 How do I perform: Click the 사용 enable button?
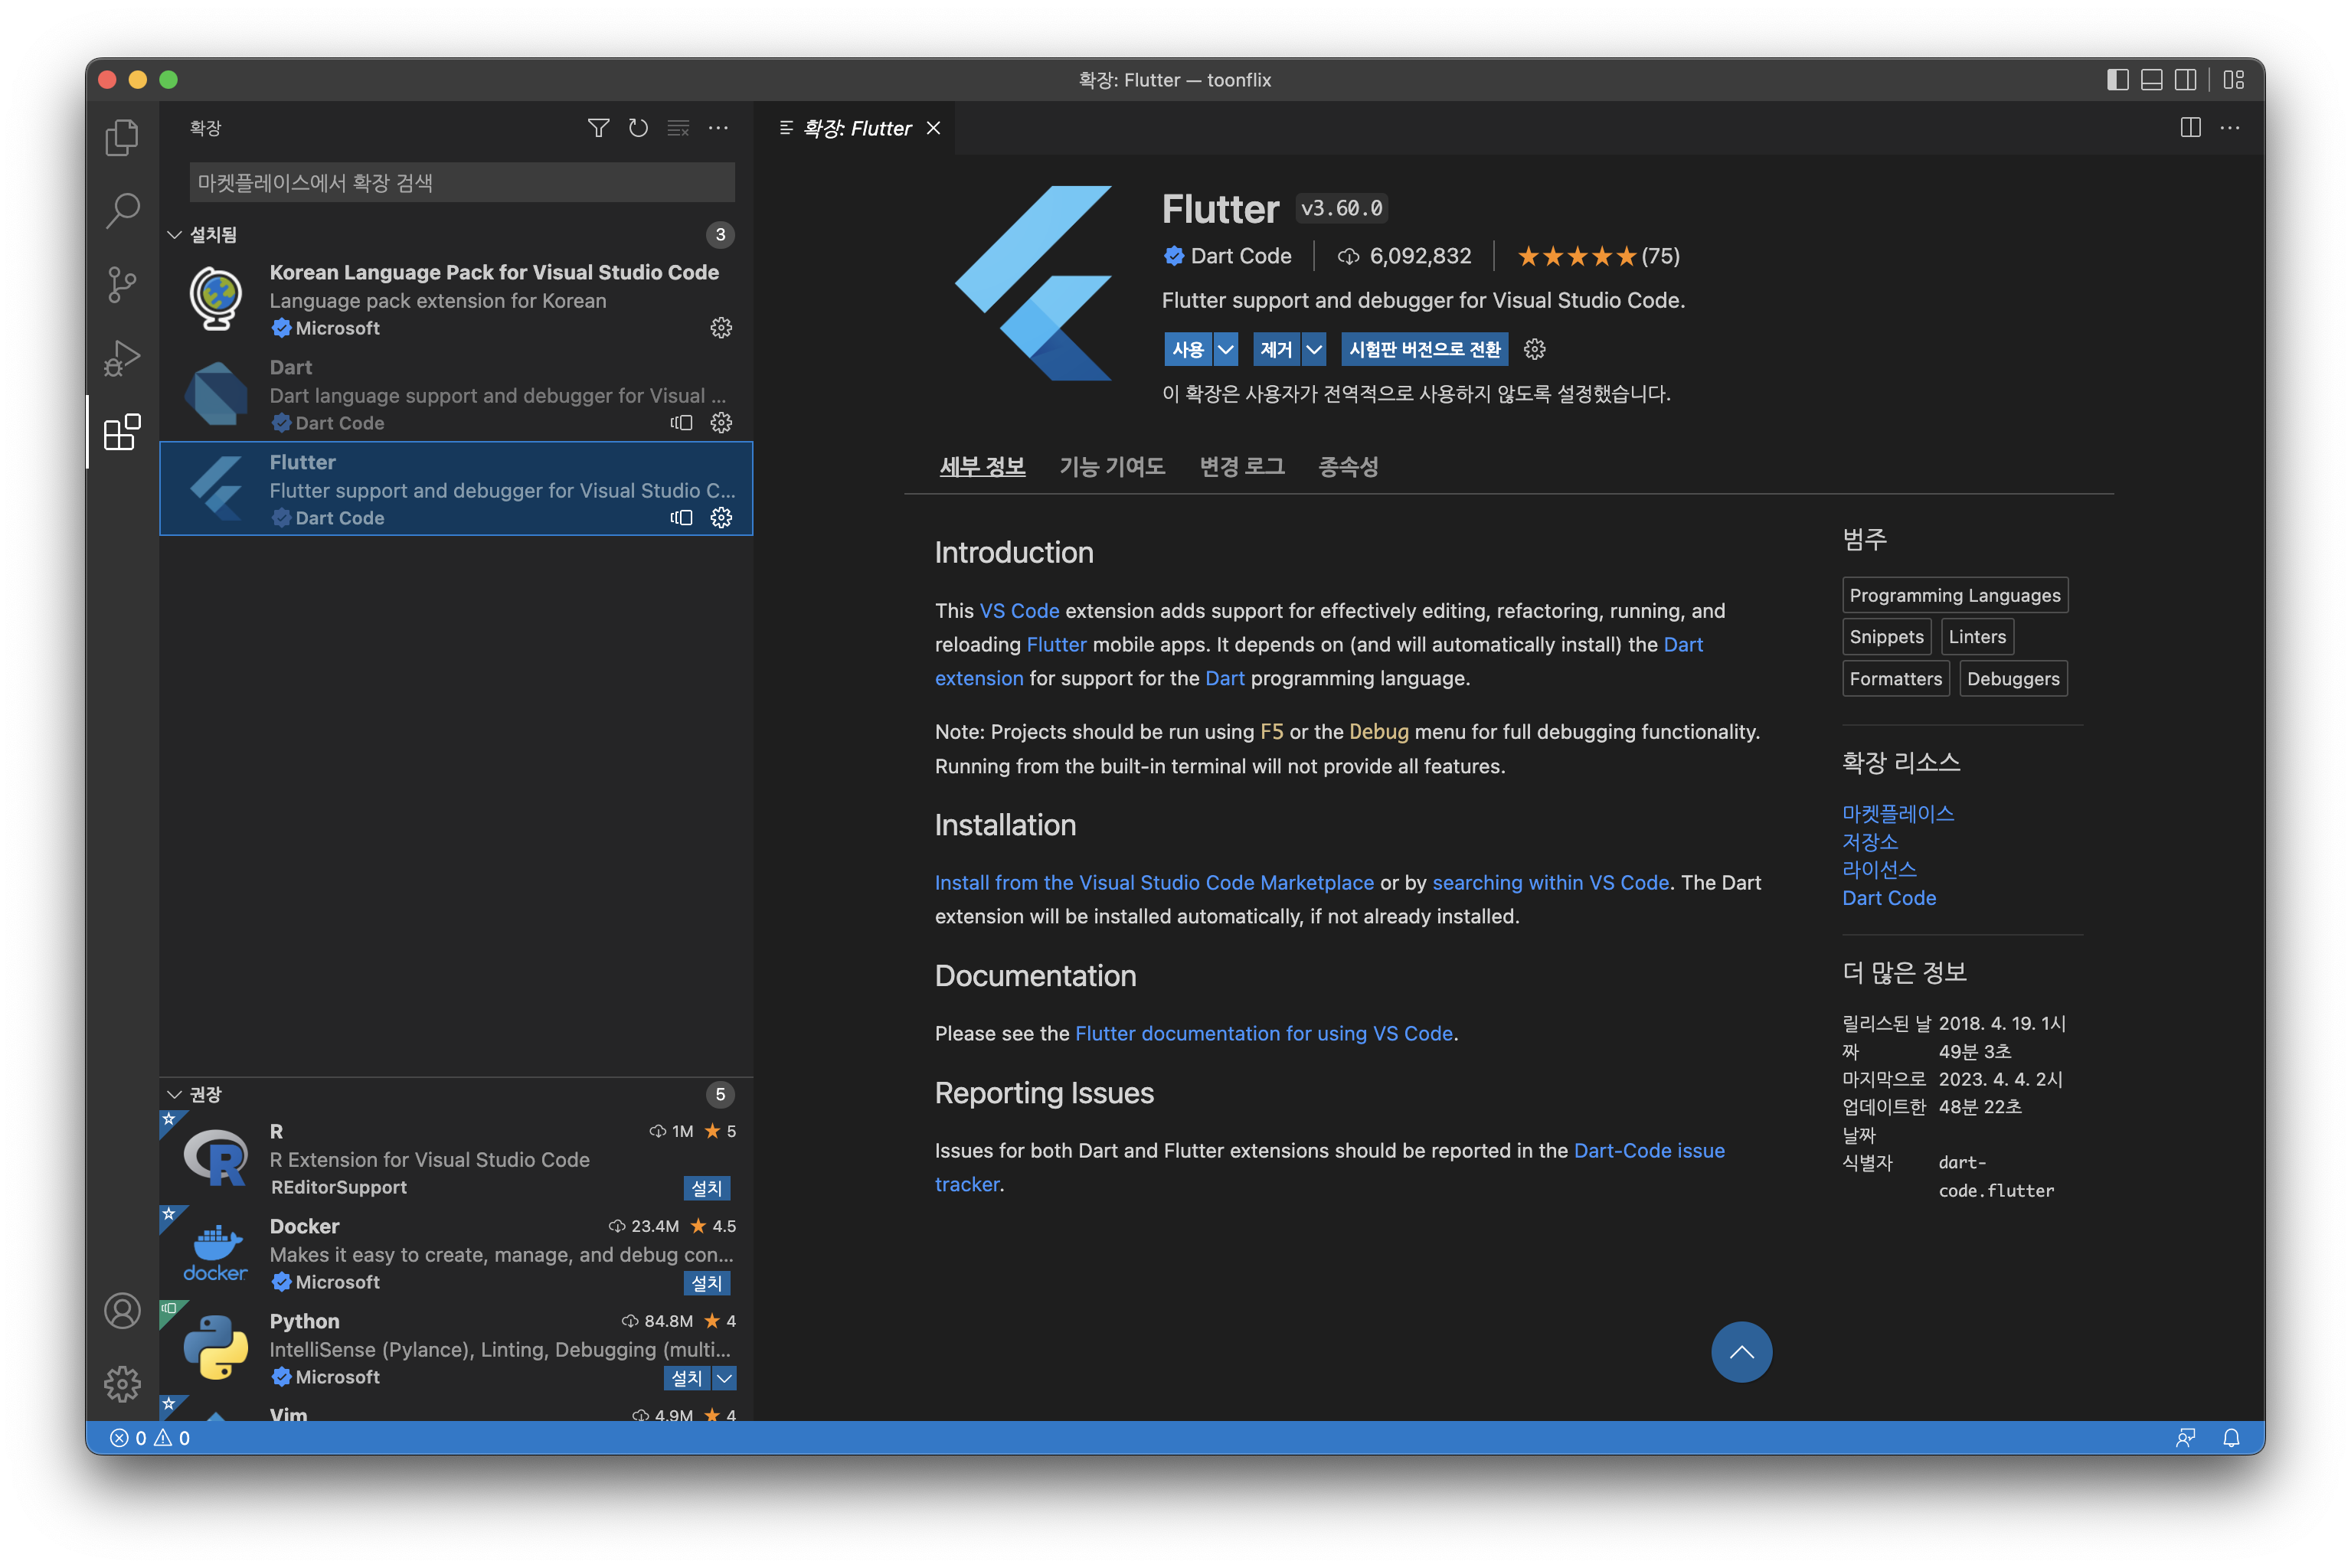point(1188,349)
